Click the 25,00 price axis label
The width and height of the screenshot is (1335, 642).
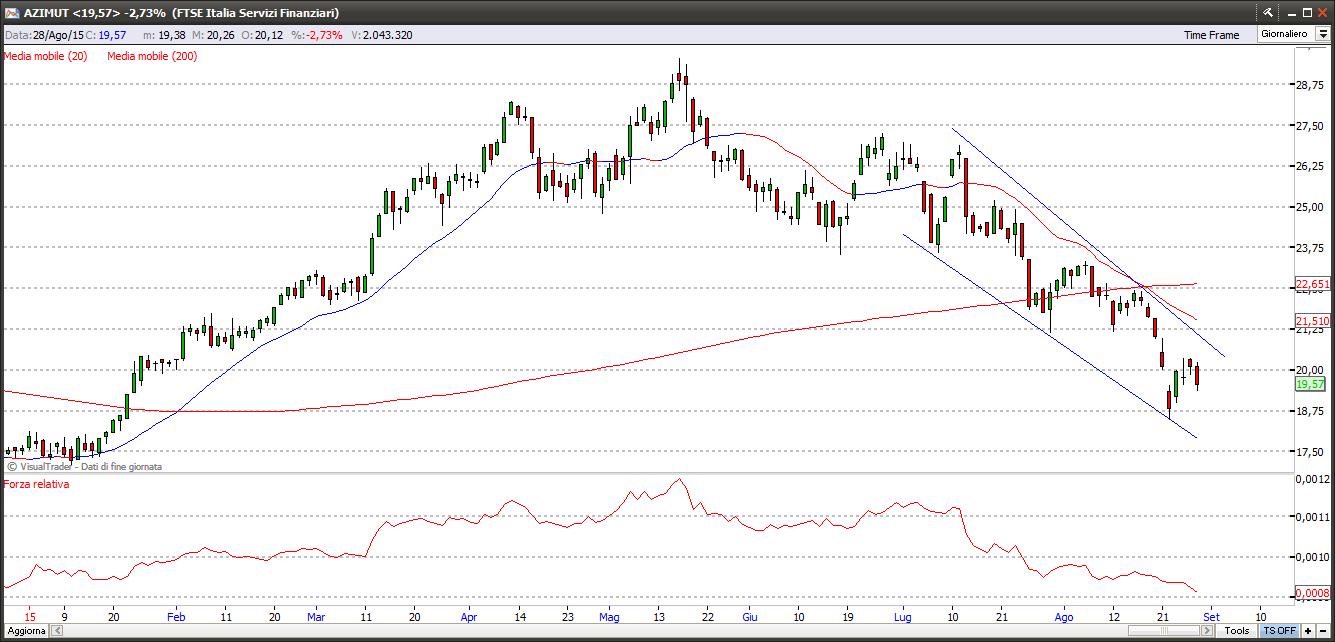pos(1309,207)
